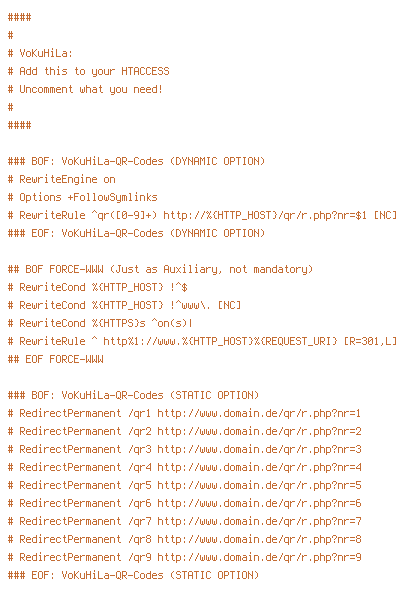Screen dimensions: 406x592
Task: Click the 'Add this to your HTACCESS' line
Action: coord(88,71)
